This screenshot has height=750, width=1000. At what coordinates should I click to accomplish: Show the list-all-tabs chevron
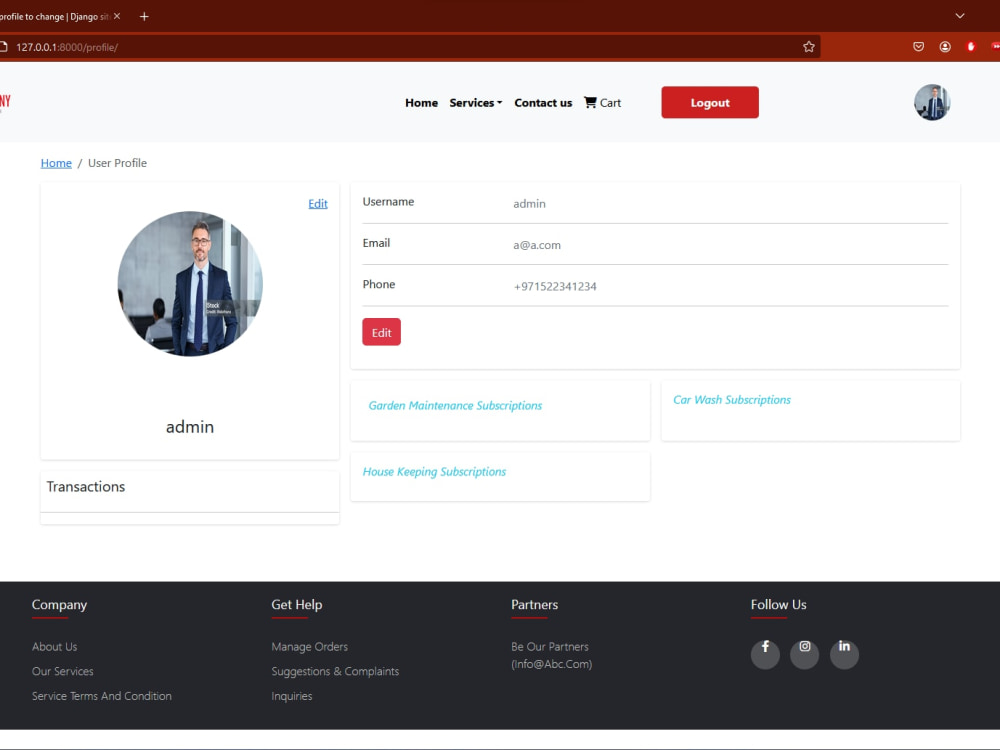[x=960, y=16]
